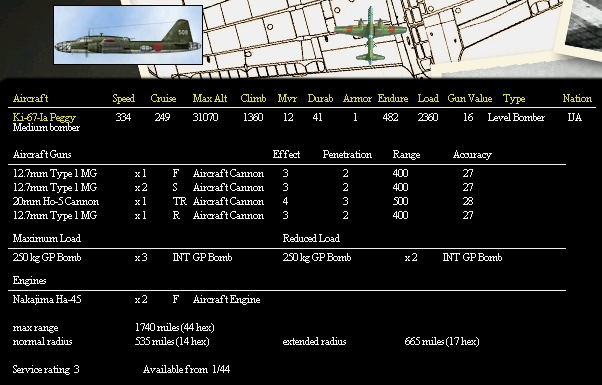
Task: Click the Aircraft Guns section heading
Action: click(x=42, y=155)
